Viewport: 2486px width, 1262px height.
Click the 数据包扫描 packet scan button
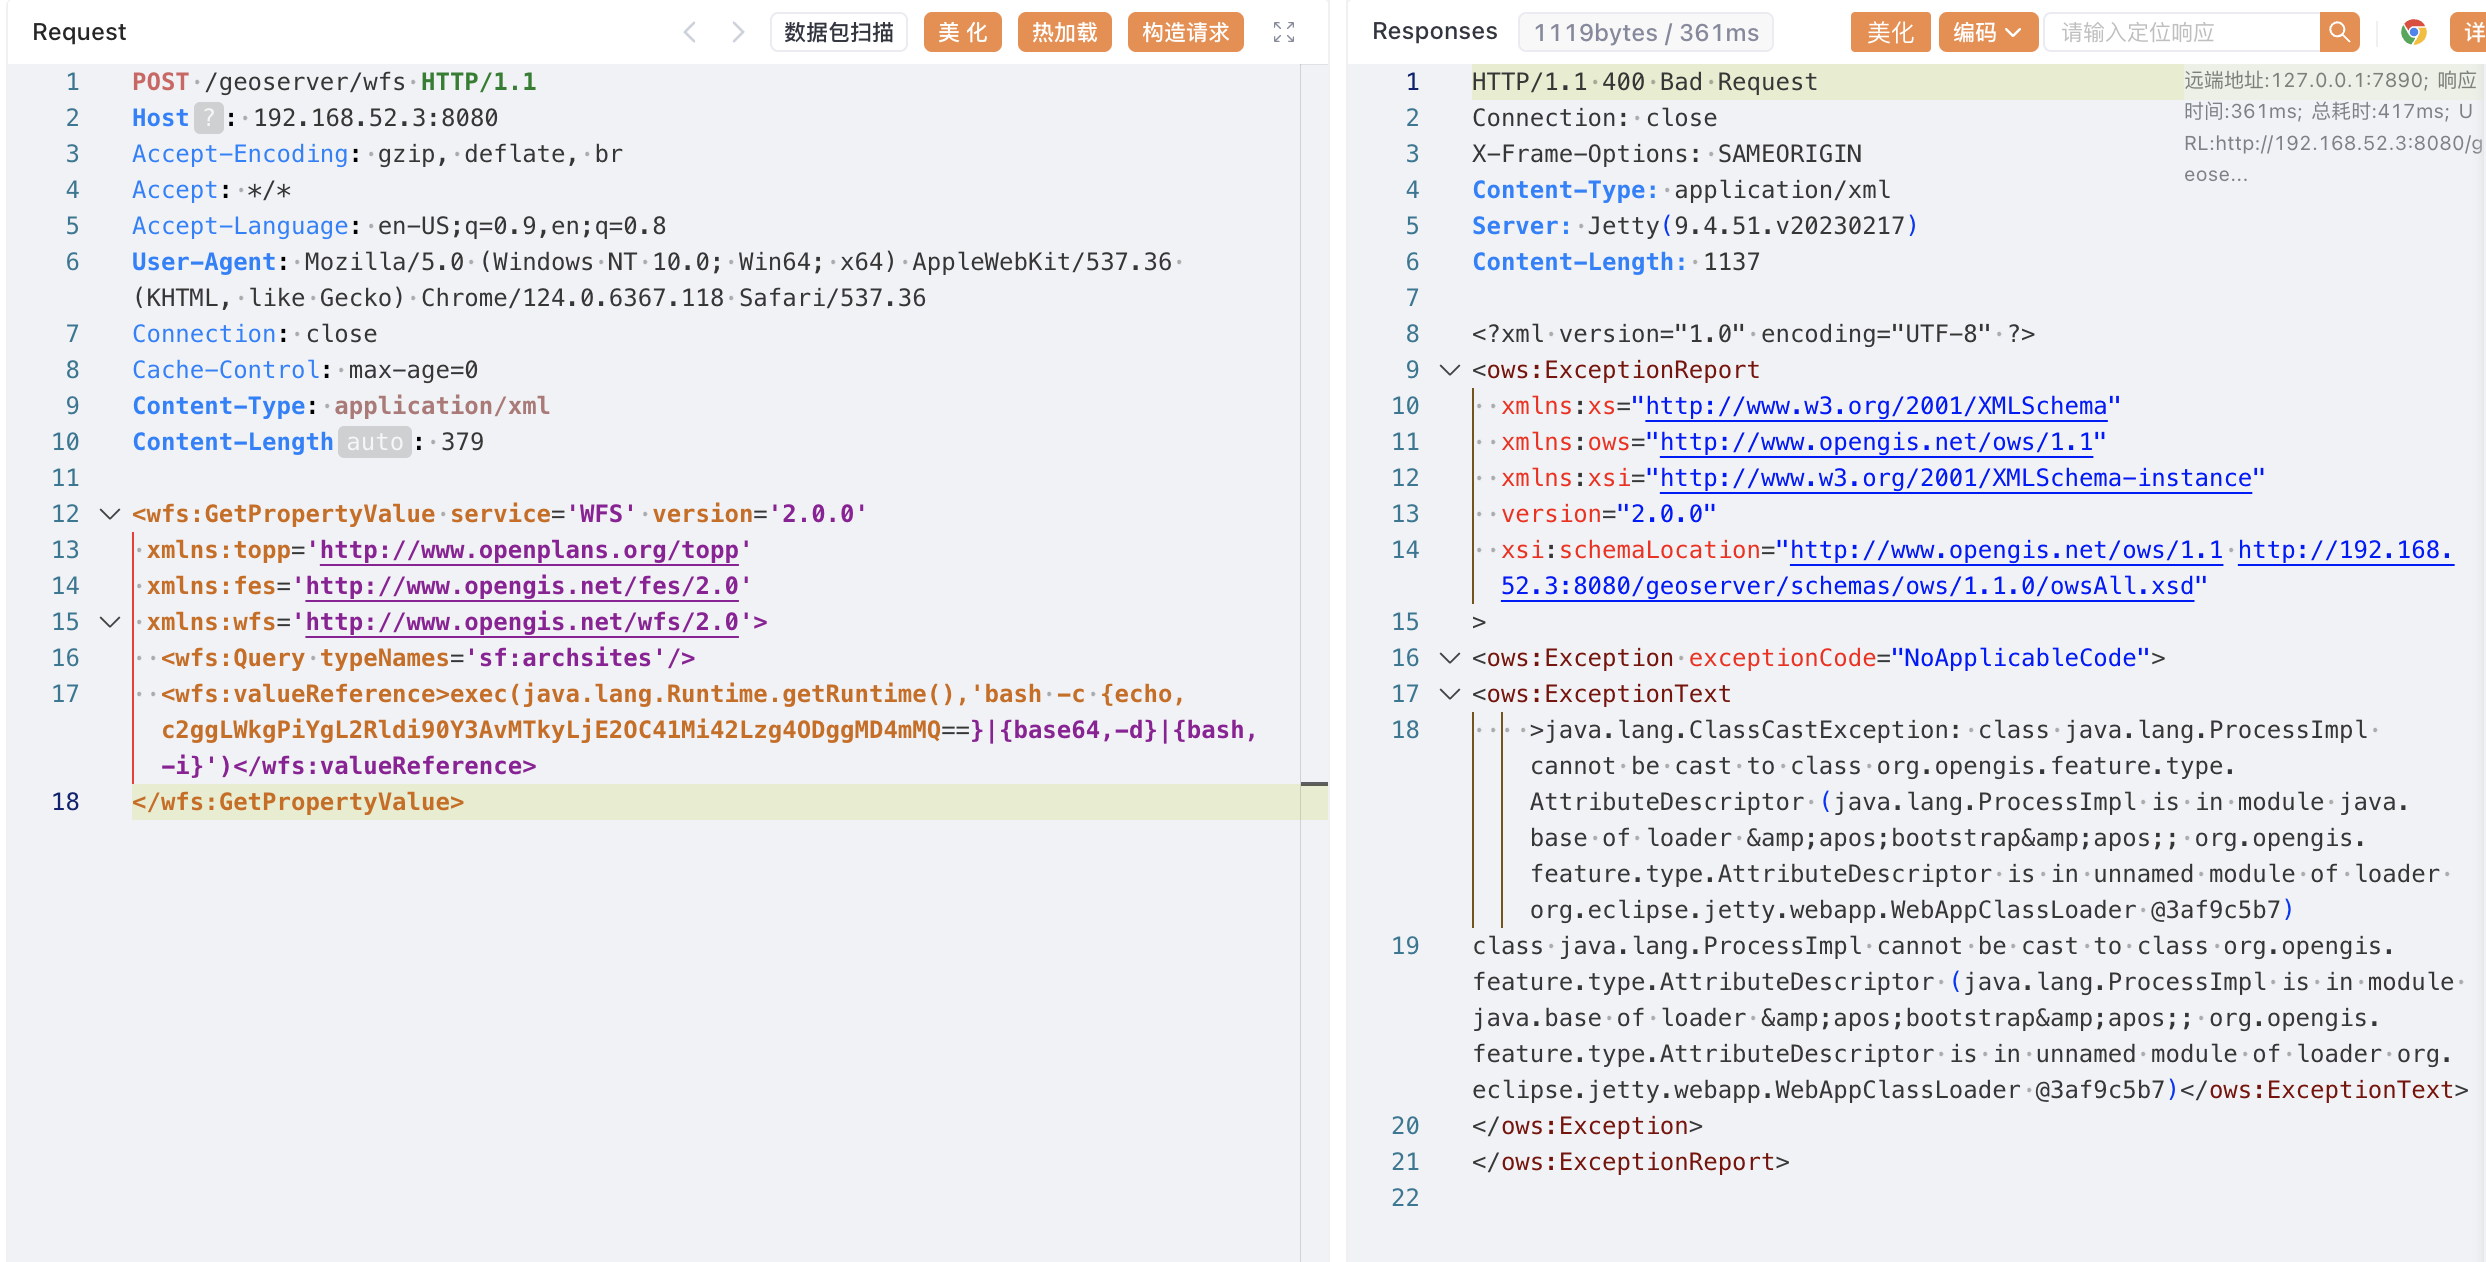838,32
